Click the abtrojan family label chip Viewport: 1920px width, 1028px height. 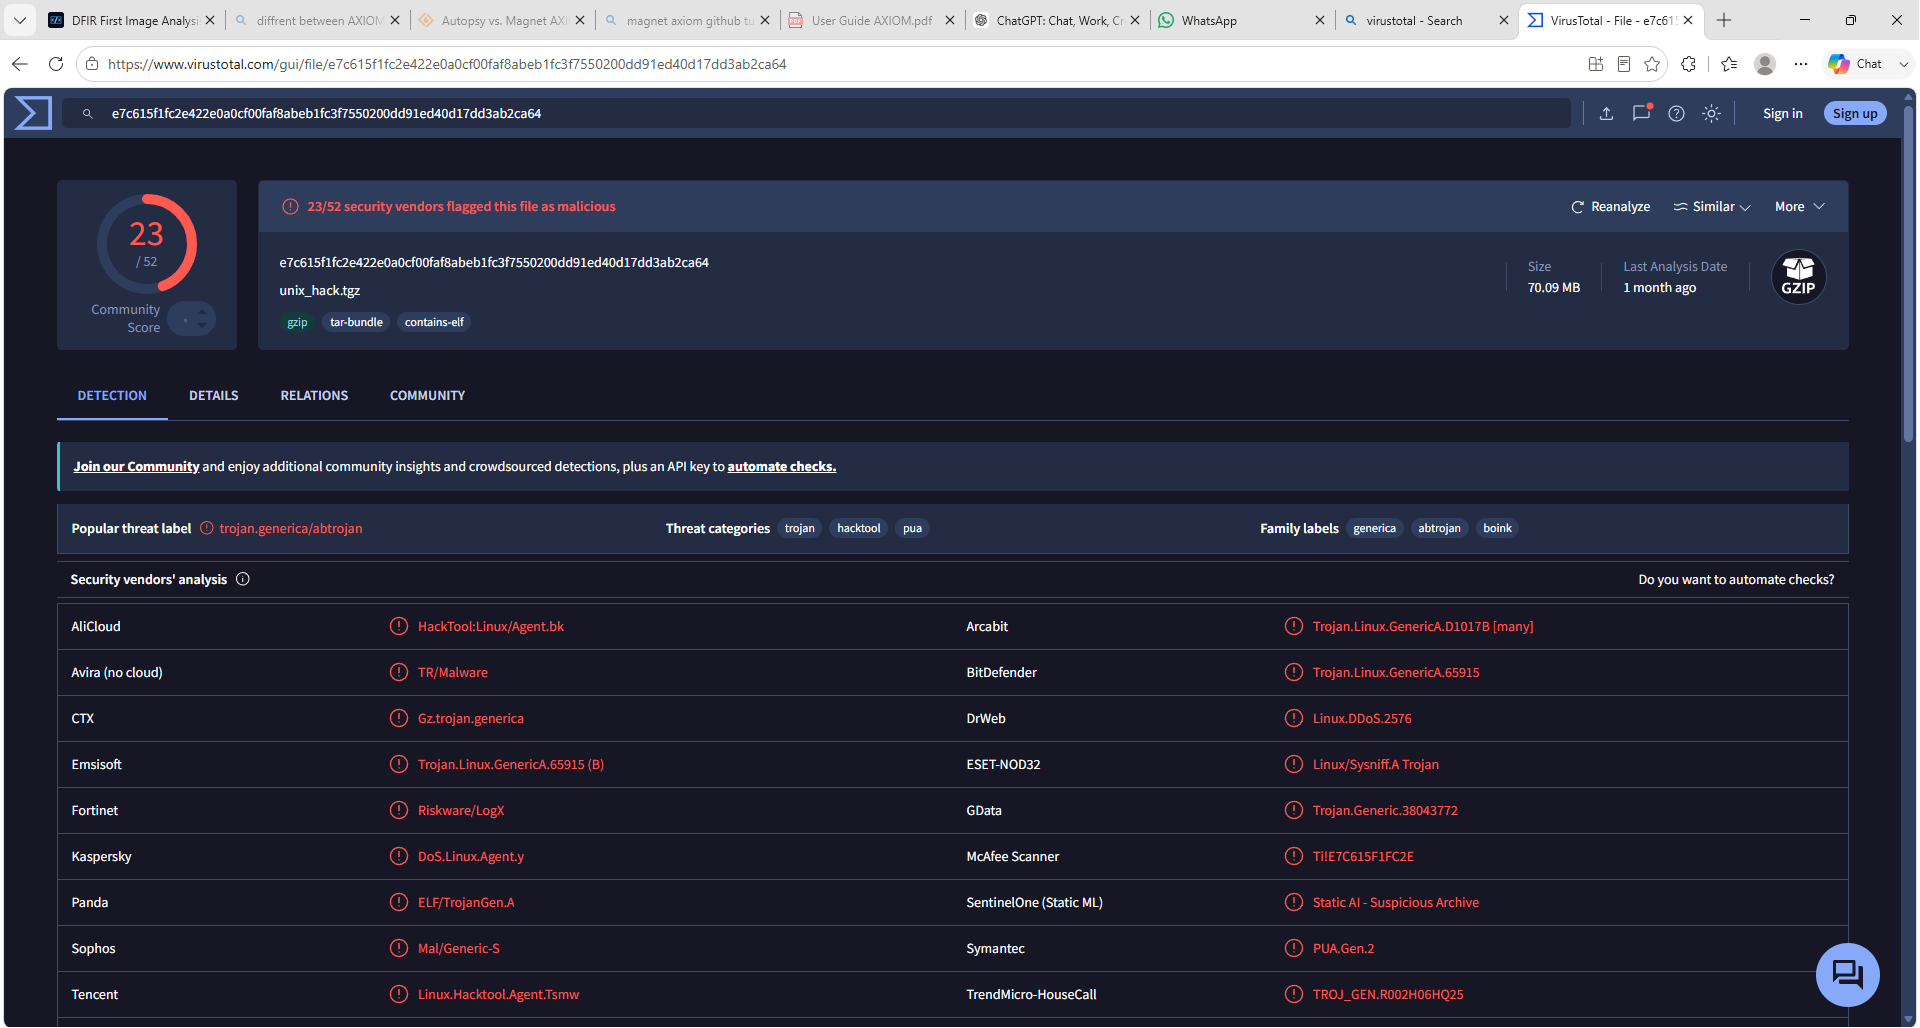point(1439,528)
